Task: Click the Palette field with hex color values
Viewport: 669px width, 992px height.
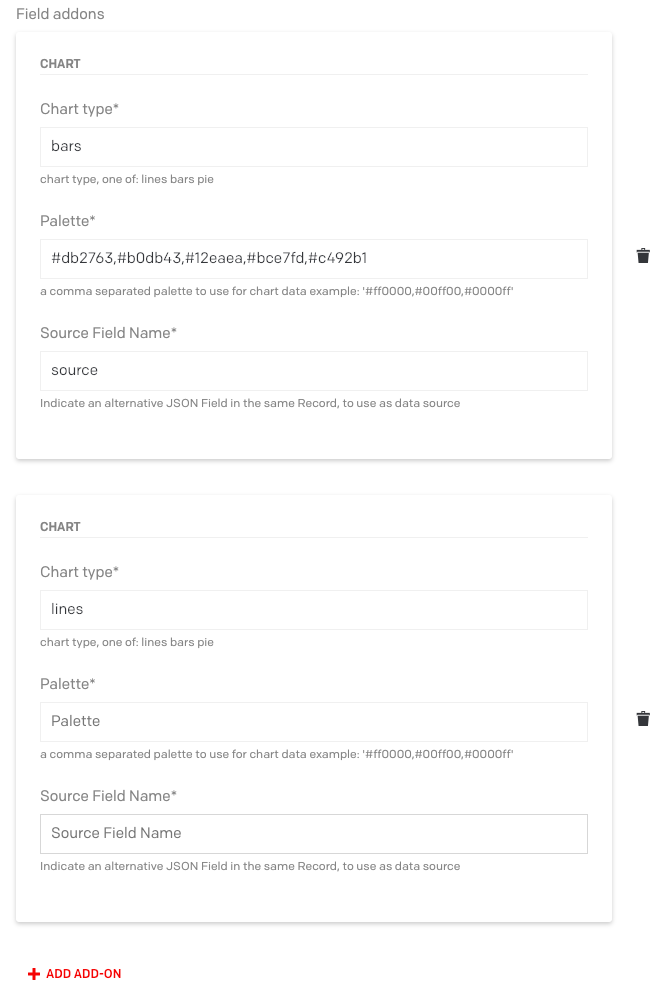Action: (314, 258)
